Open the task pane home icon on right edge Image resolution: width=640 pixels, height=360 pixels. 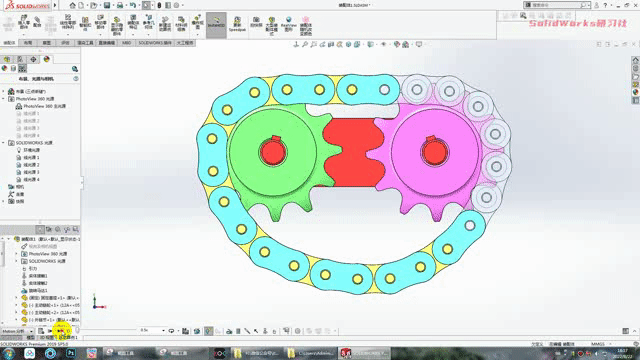coord(636,60)
